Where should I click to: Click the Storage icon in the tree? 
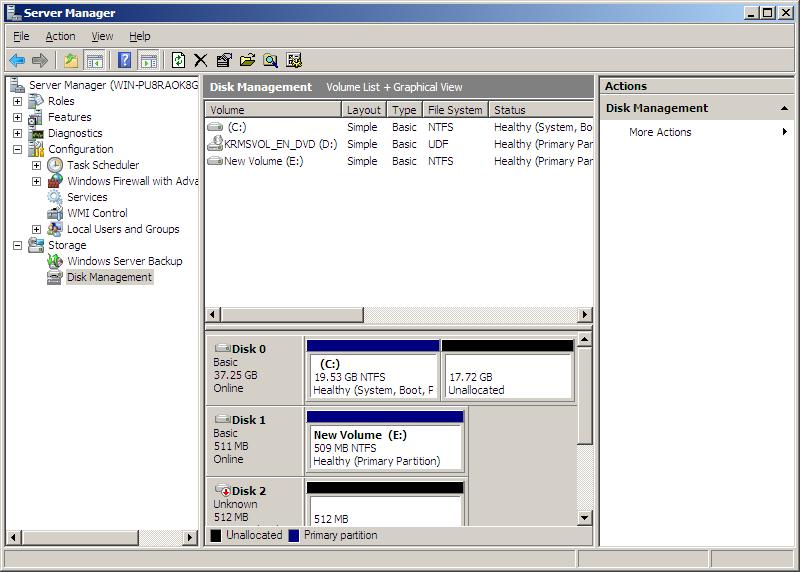coord(36,245)
